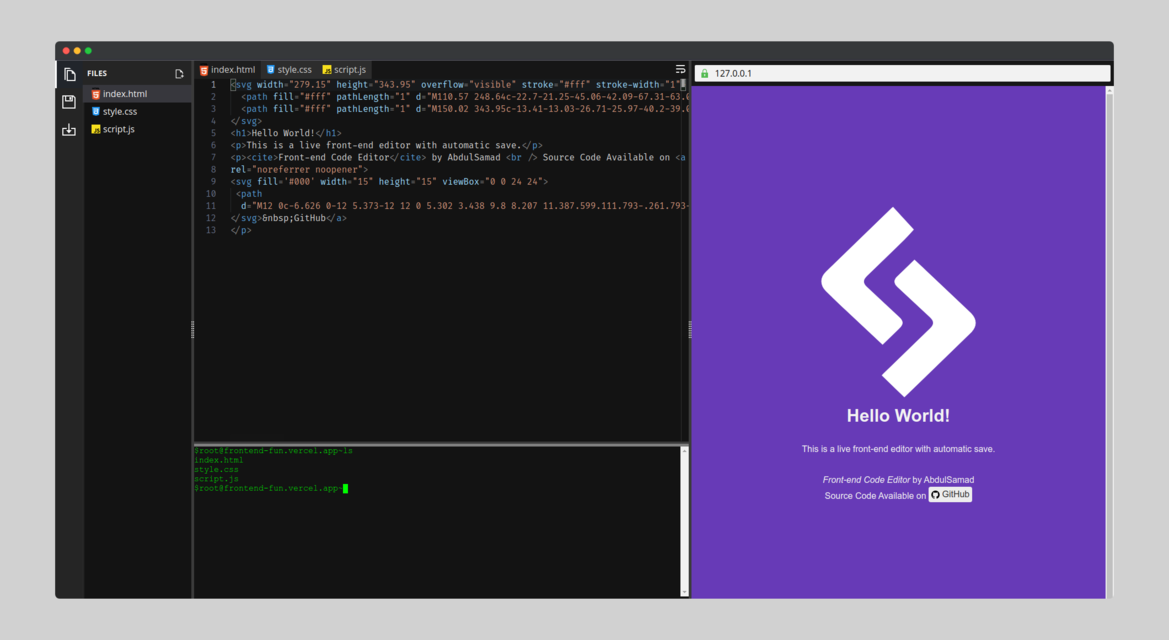The image size is (1169, 640).
Task: Click 'Front-end Code Editor' cite text in the preview
Action: (866, 480)
